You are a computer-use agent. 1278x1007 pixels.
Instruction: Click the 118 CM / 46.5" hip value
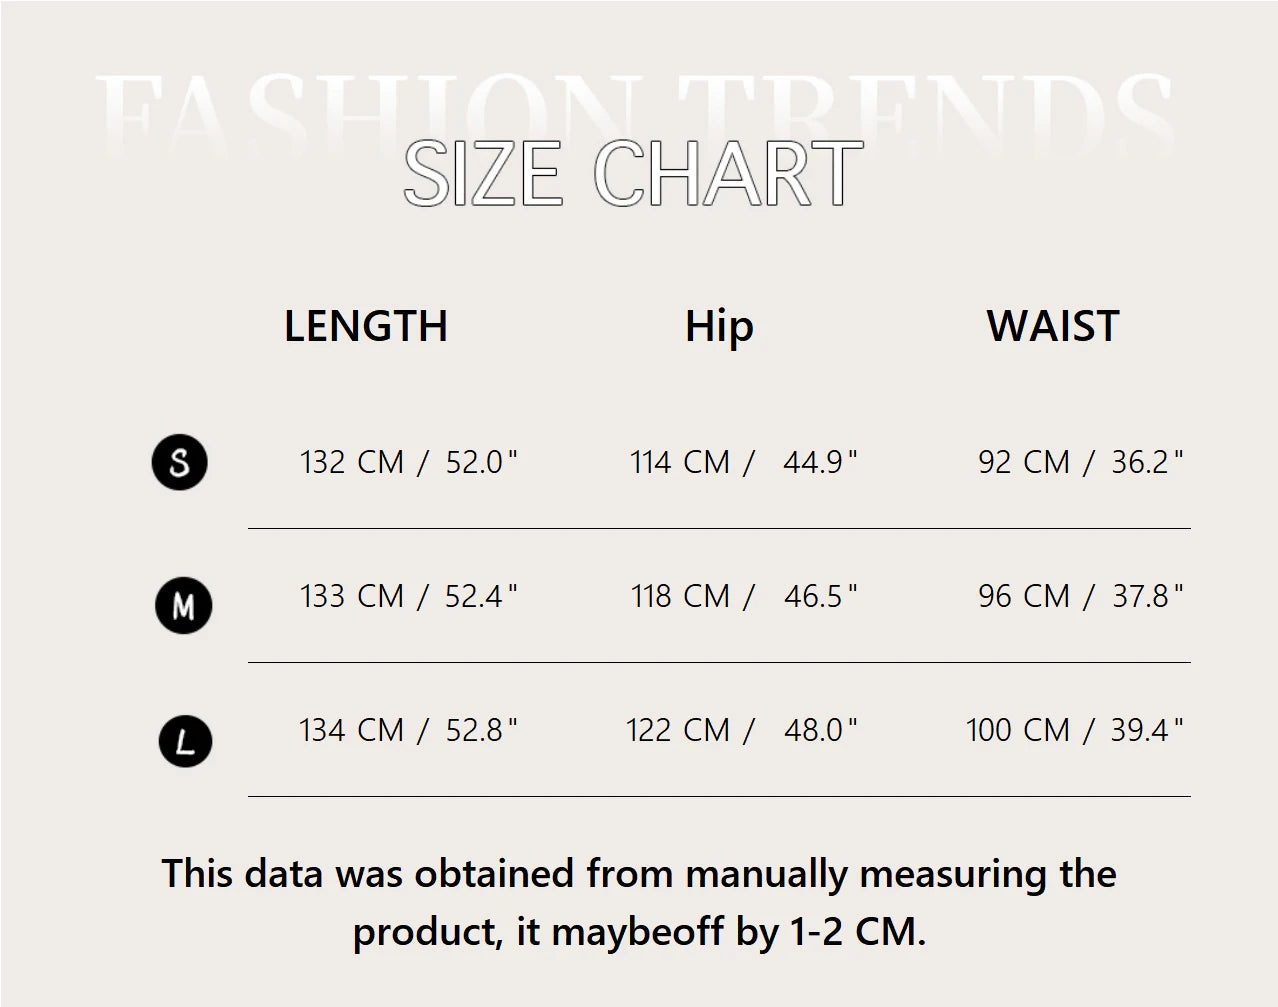tap(743, 596)
